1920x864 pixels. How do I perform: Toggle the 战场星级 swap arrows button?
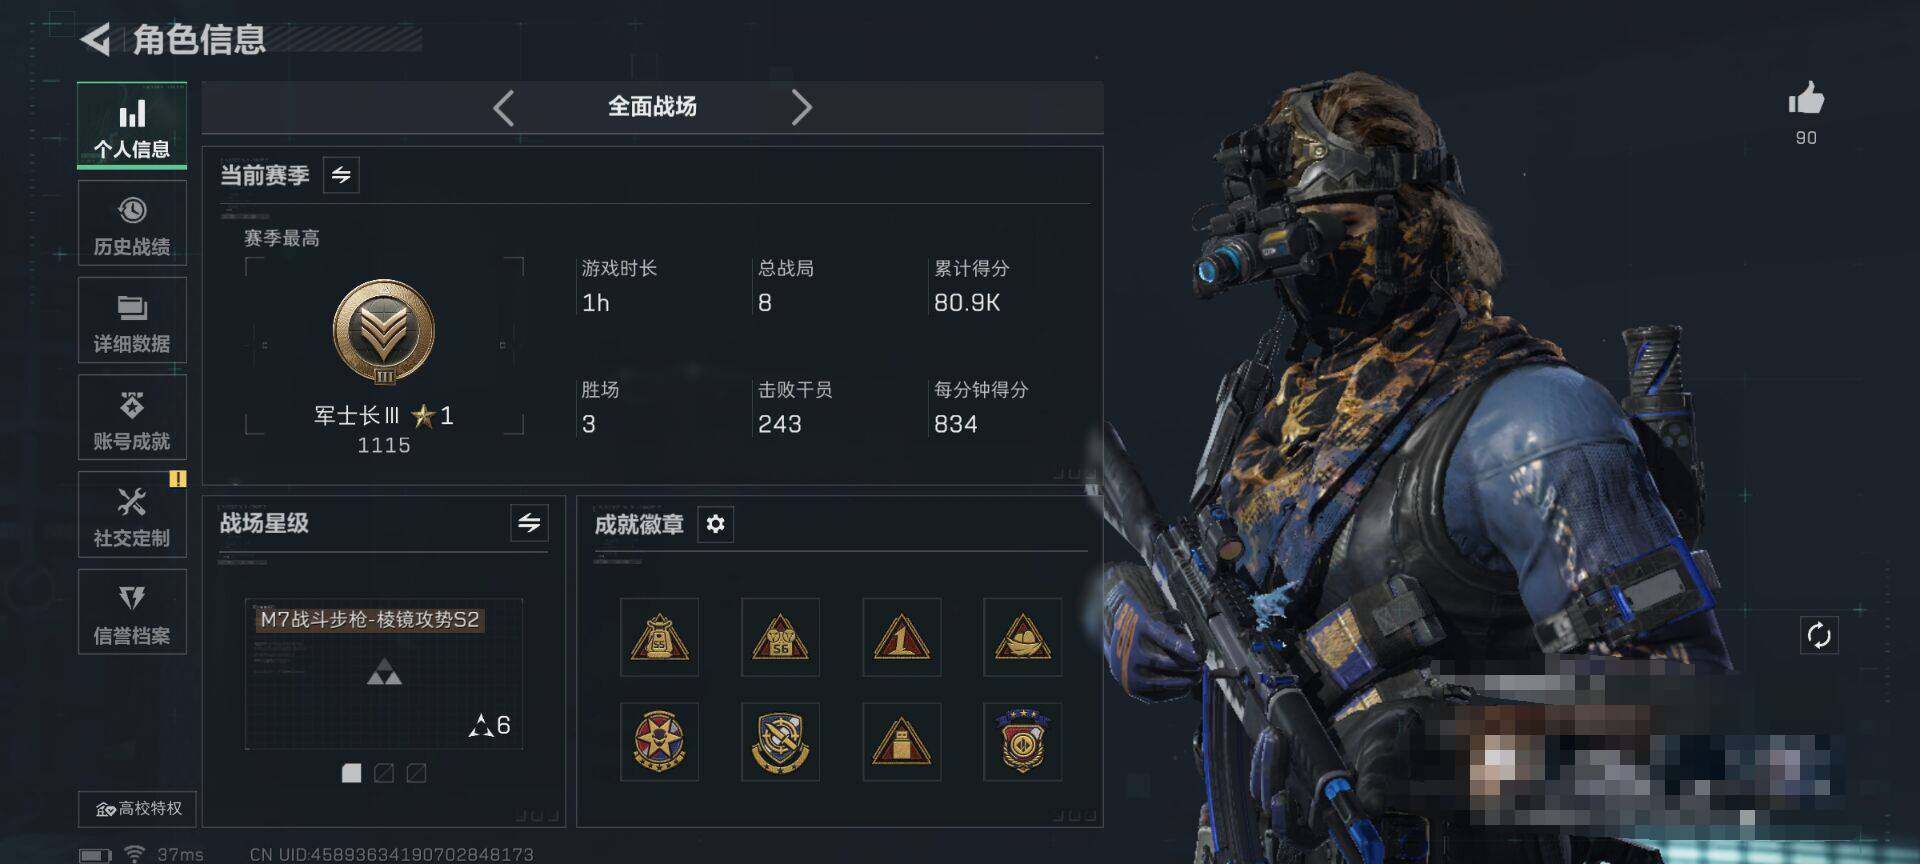pos(529,522)
